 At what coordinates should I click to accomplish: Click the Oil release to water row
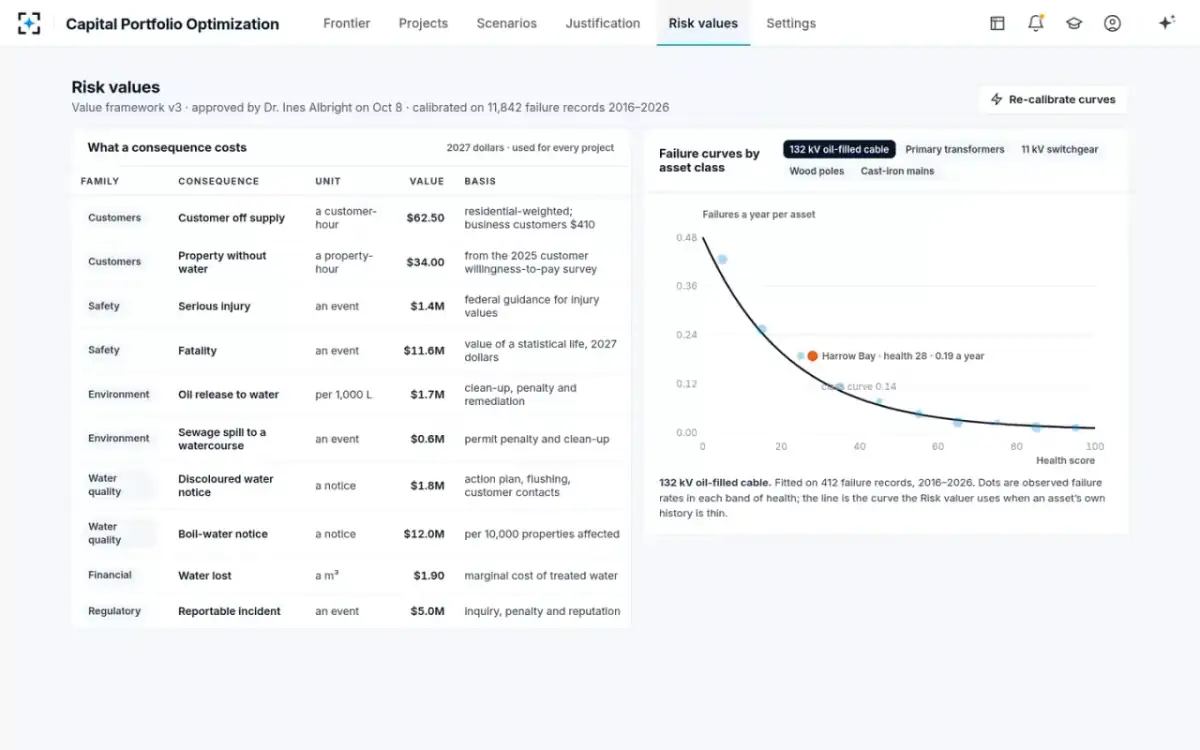pos(351,394)
